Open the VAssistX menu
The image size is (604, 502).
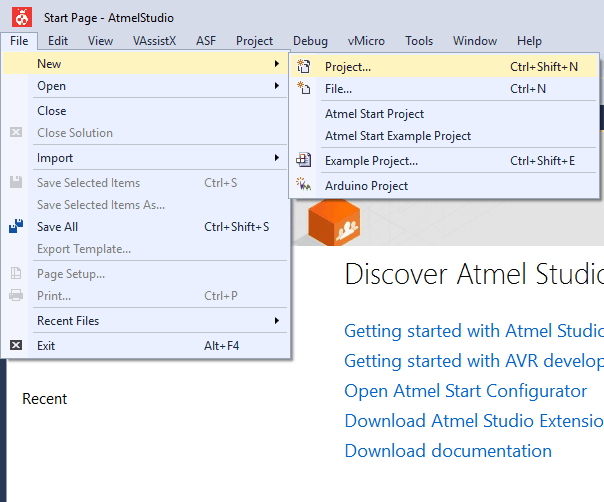[154, 41]
